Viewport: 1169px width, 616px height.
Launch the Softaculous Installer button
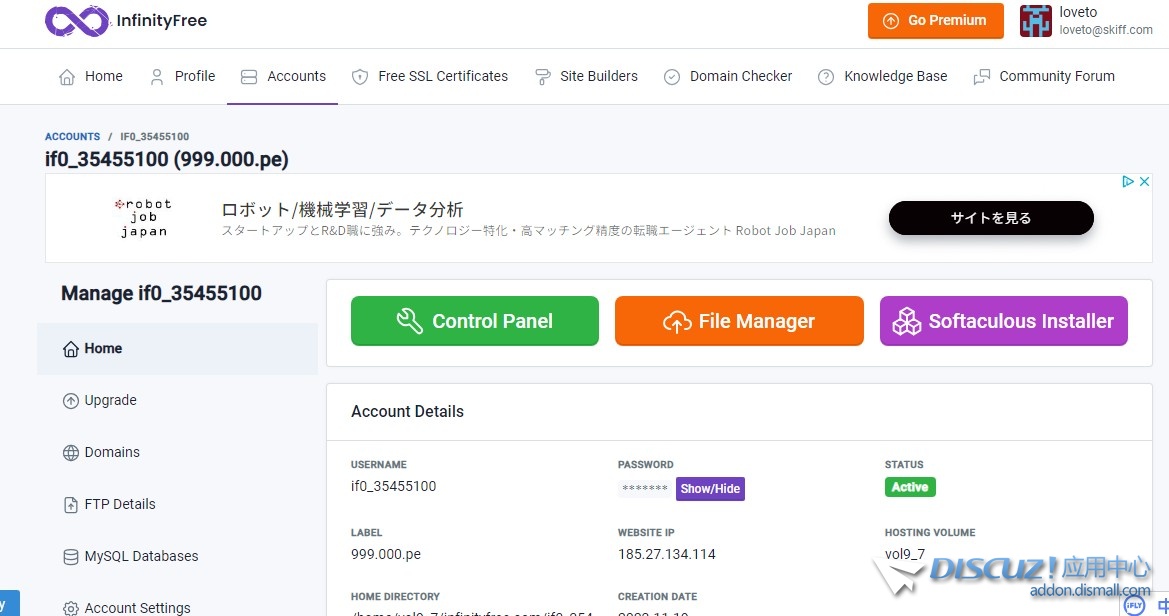pos(1003,321)
